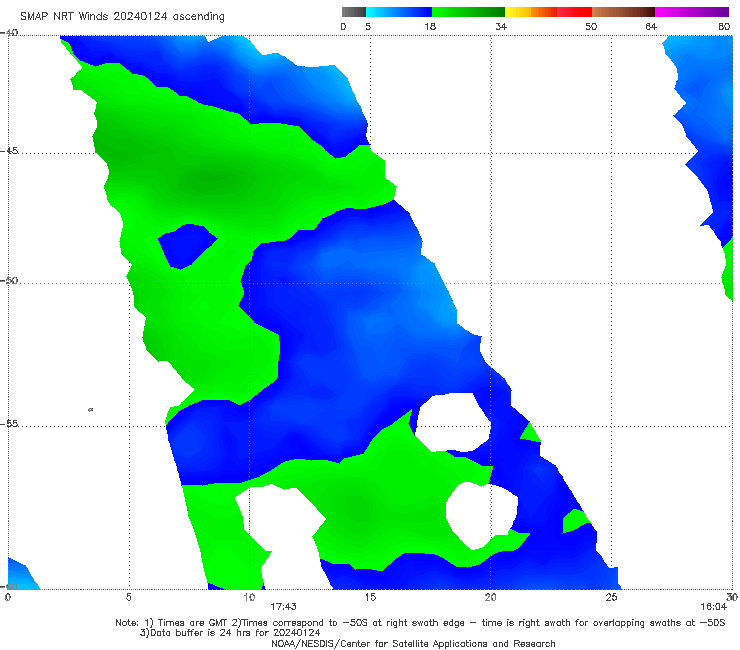The image size is (740, 650).
Task: Pick the yellow-to-red 34–50 color bar segment
Action: coord(548,12)
